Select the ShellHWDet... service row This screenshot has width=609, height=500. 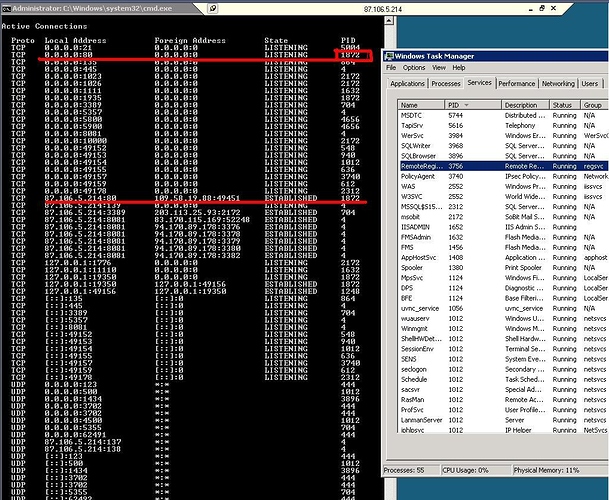coord(503,338)
